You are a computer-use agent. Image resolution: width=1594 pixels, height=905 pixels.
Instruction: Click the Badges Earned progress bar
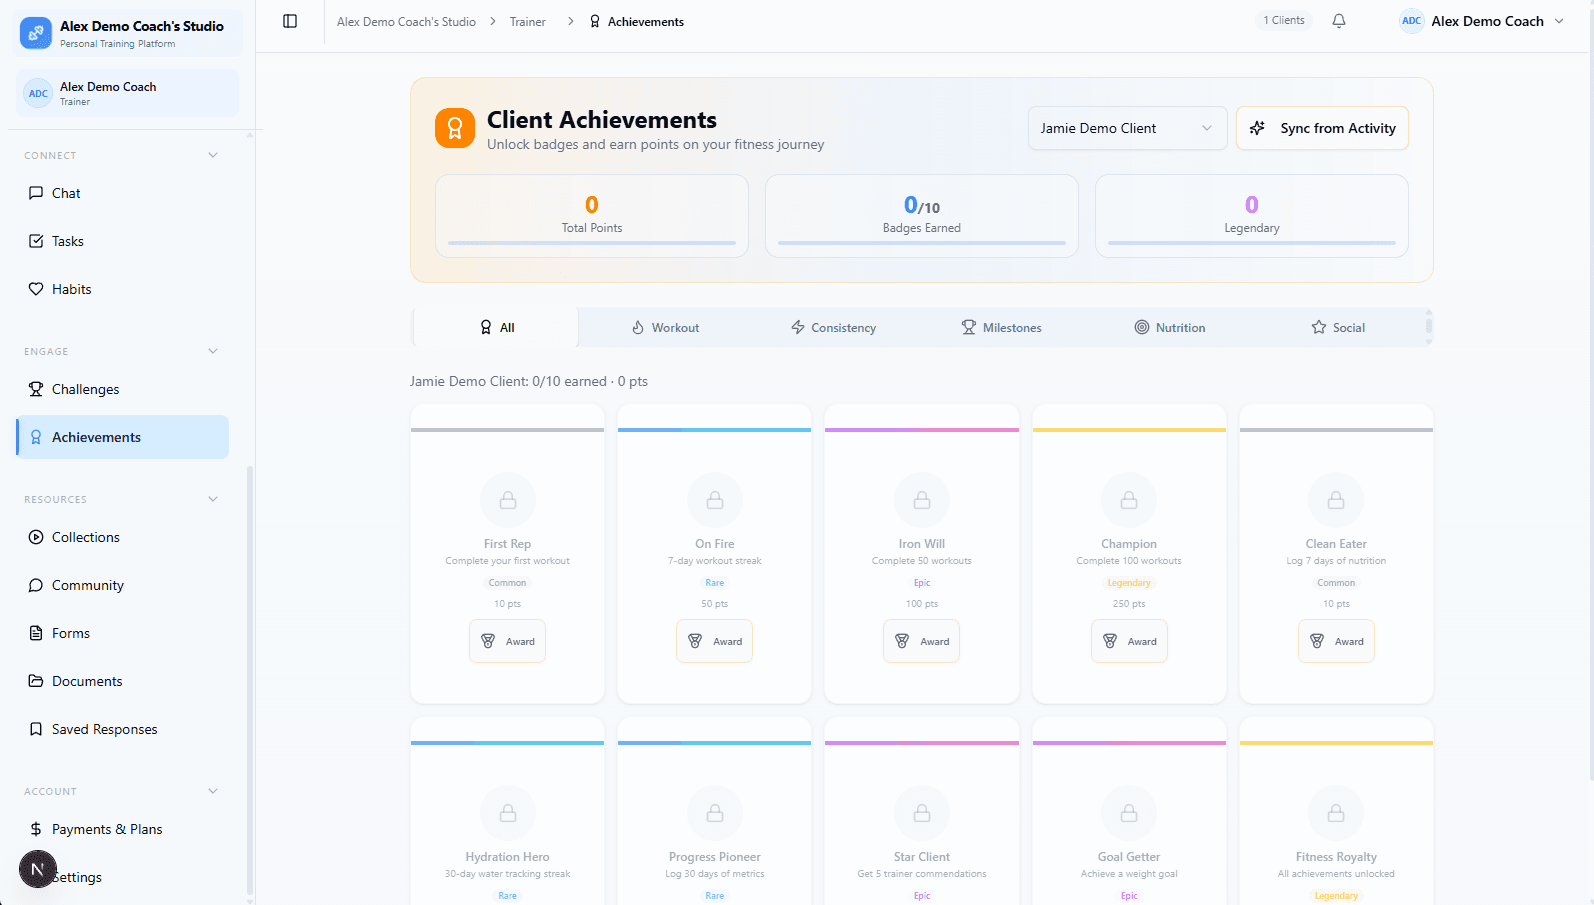(922, 243)
